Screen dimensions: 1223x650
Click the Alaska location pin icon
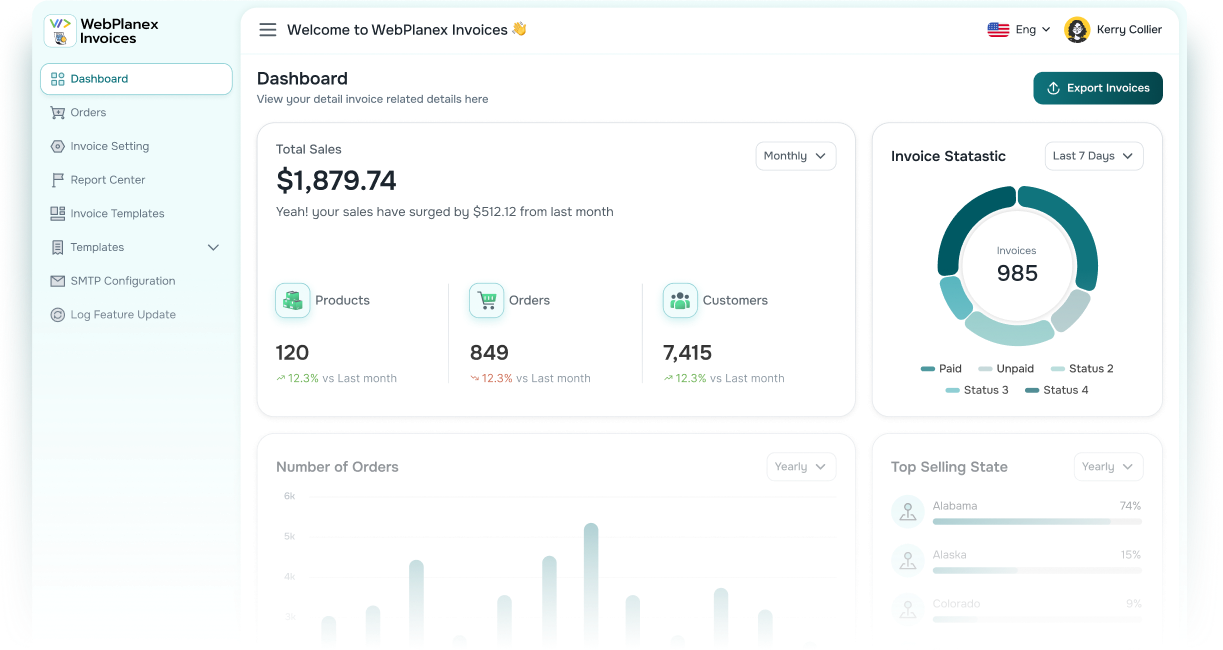[x=908, y=560]
